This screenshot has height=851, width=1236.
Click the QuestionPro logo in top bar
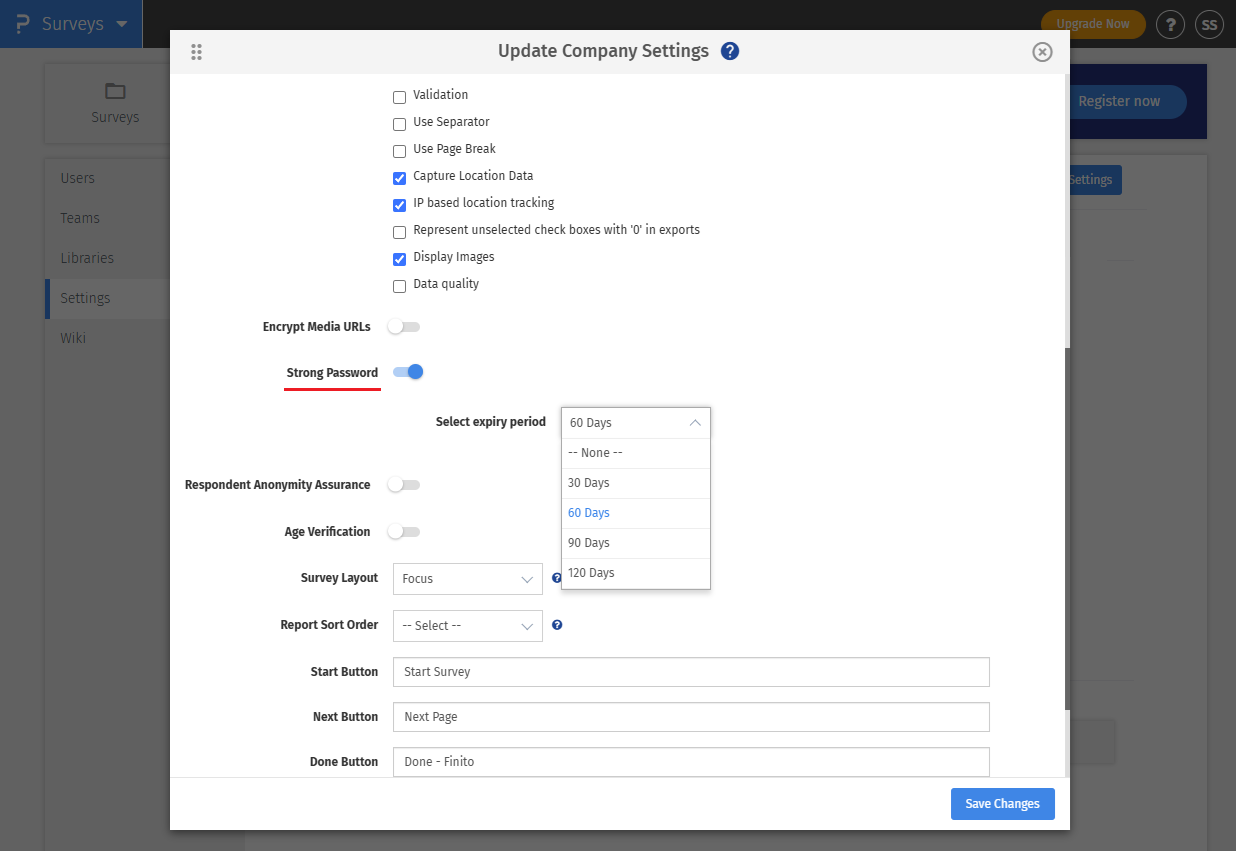22,23
